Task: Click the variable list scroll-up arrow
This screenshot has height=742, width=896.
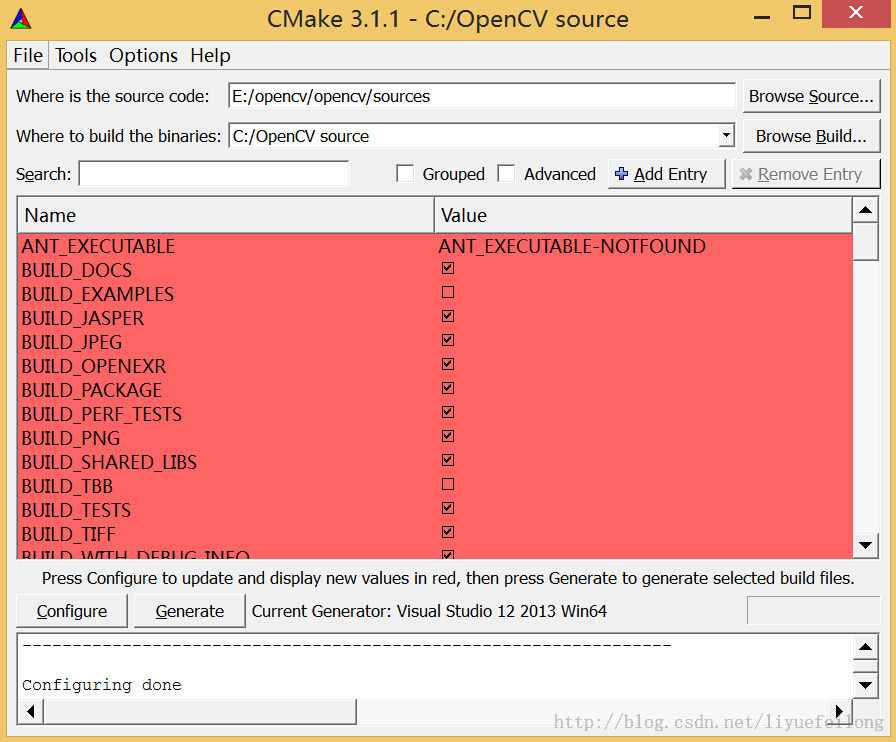Action: [x=865, y=210]
